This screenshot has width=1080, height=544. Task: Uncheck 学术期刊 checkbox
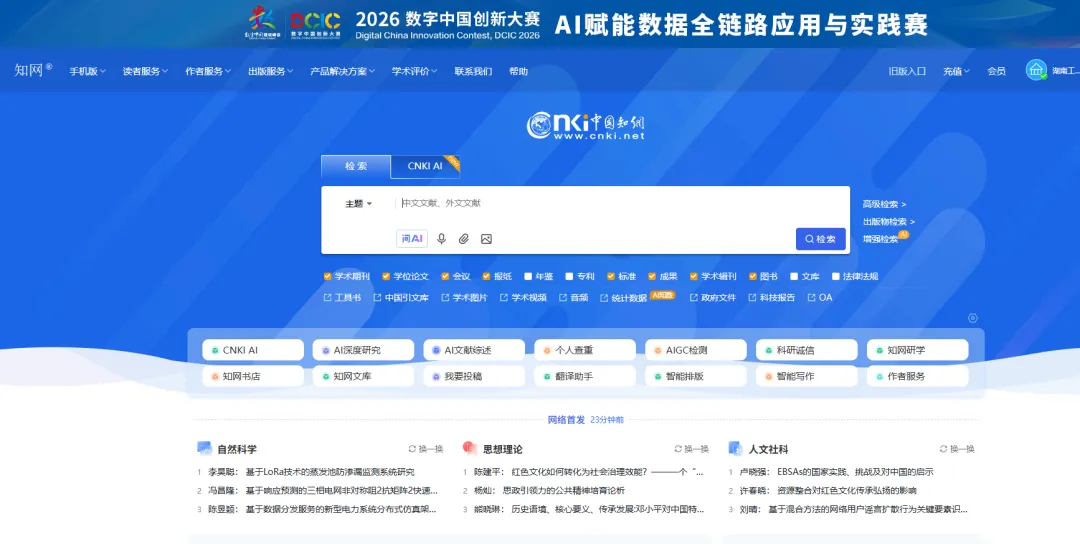[x=328, y=276]
